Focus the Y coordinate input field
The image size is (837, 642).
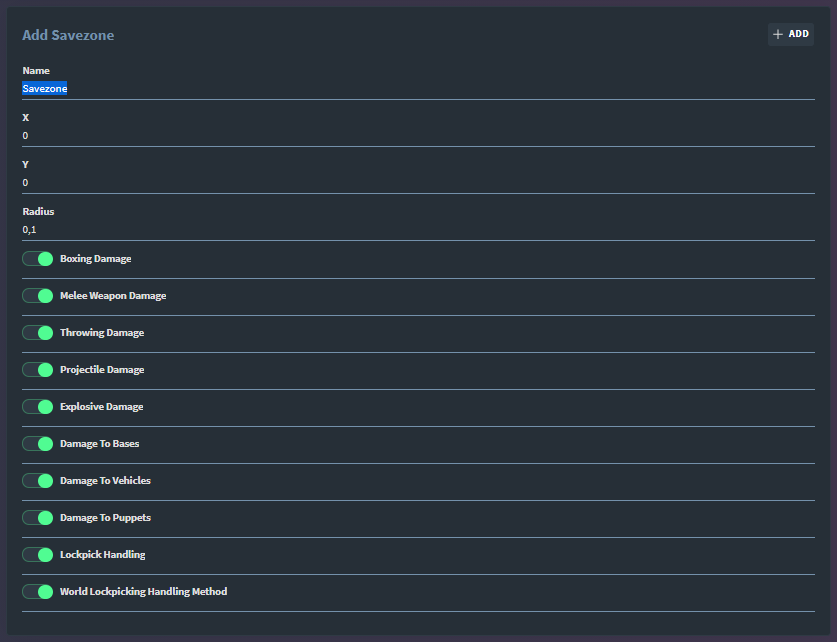pos(418,183)
